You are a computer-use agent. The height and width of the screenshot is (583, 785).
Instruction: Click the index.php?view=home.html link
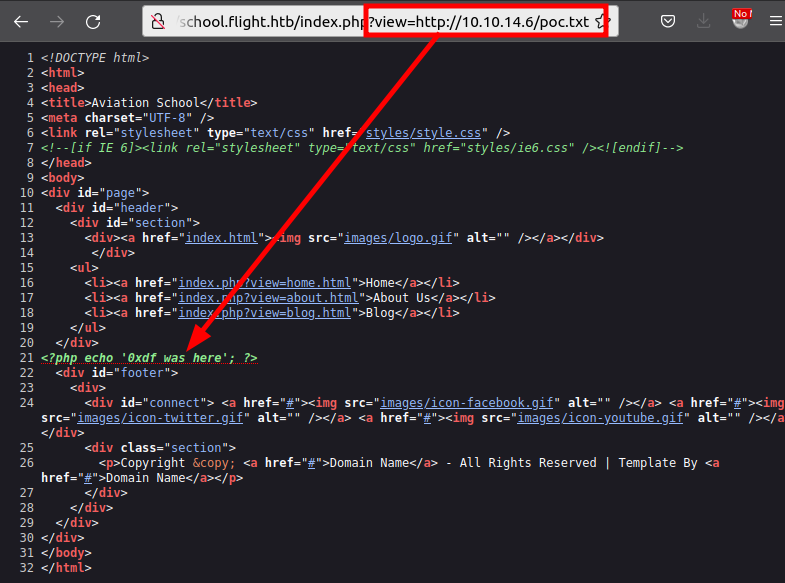coord(264,283)
